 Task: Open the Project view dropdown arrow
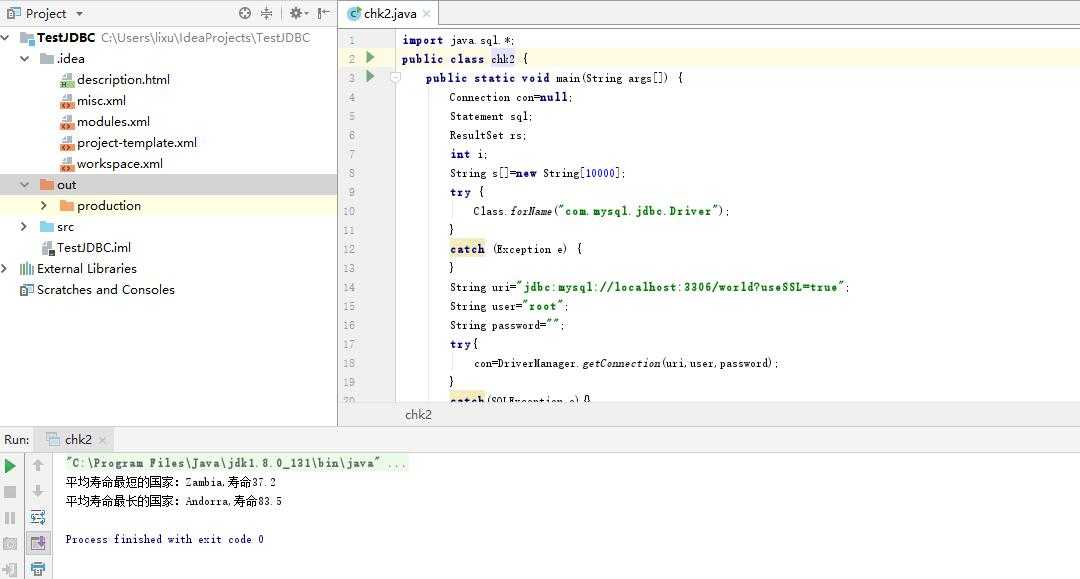click(79, 14)
